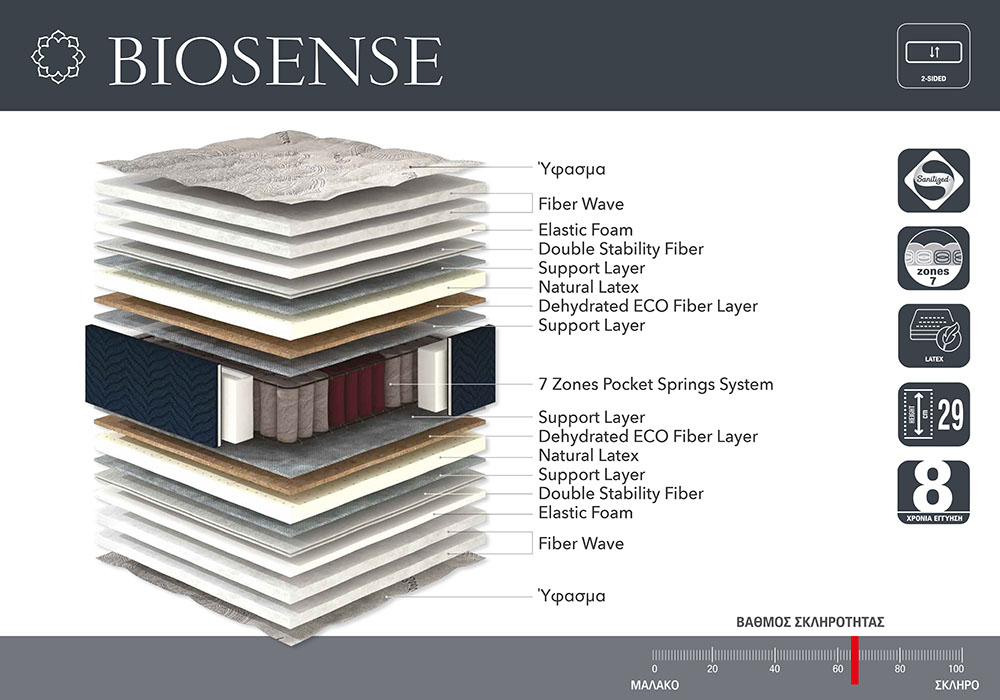
Task: Select the lower Elastic Foam label
Action: point(585,513)
